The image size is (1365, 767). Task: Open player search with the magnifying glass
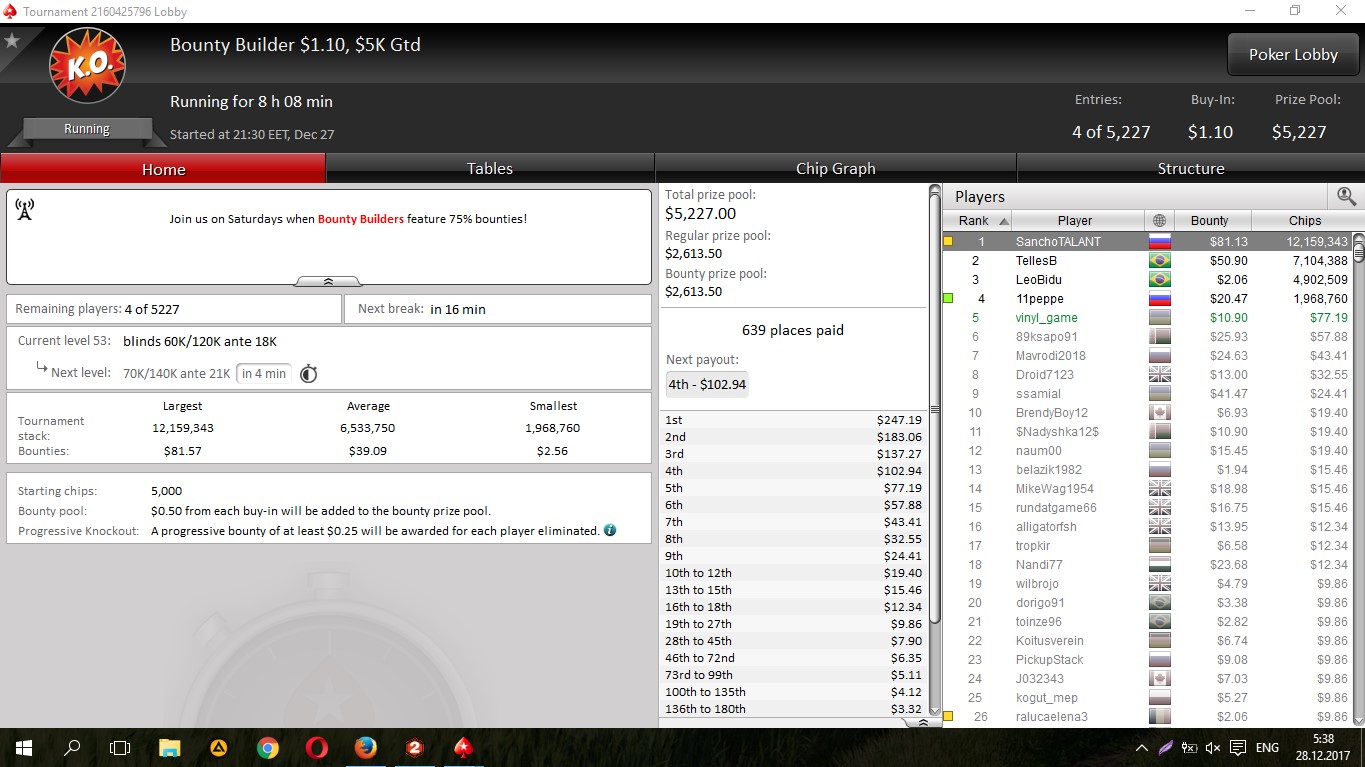1346,197
